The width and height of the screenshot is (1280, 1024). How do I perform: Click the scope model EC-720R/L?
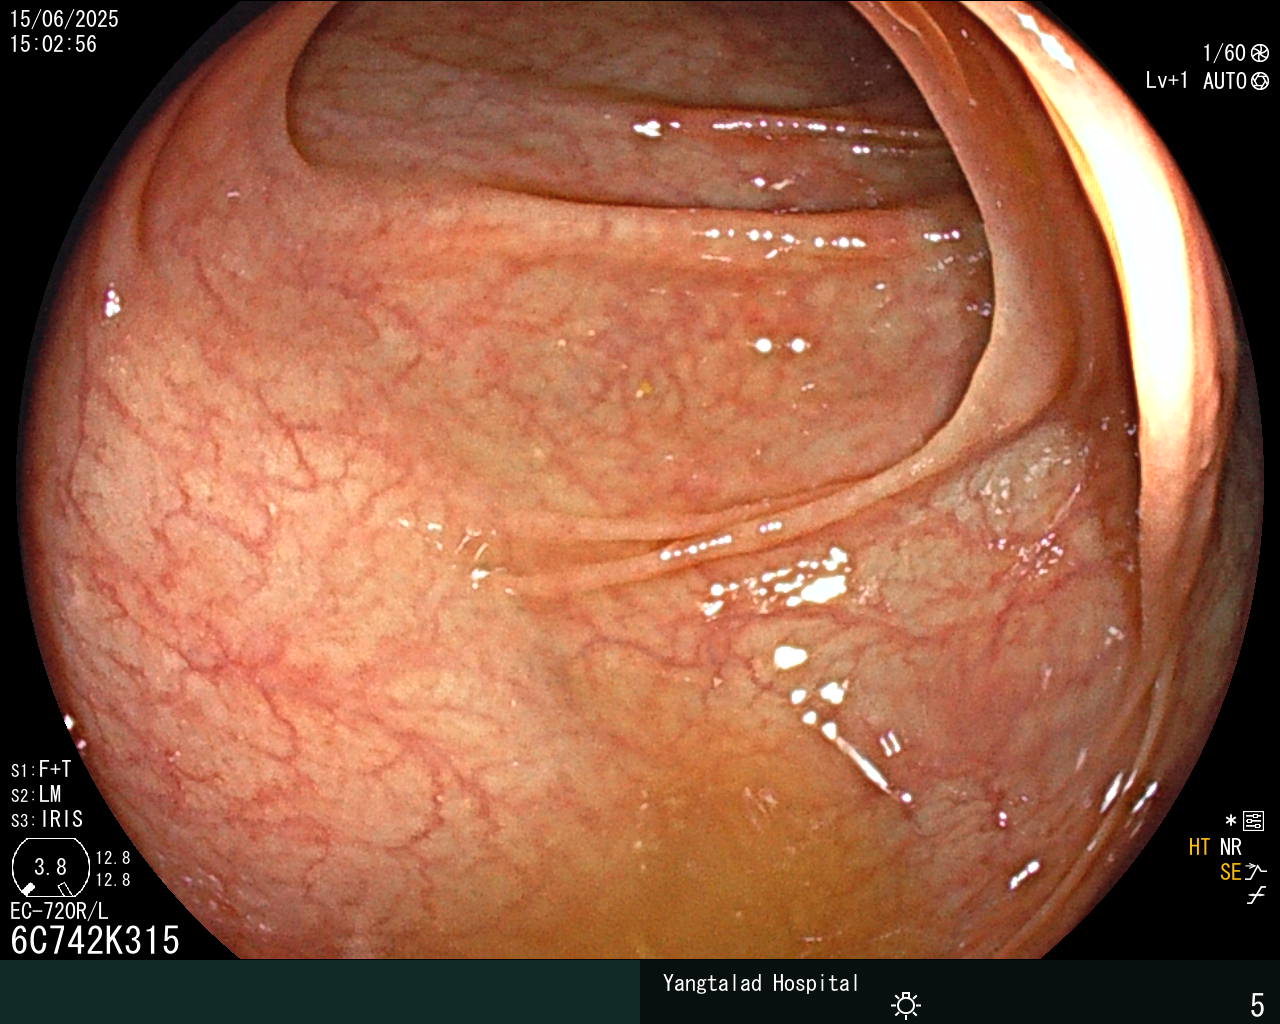59,911
